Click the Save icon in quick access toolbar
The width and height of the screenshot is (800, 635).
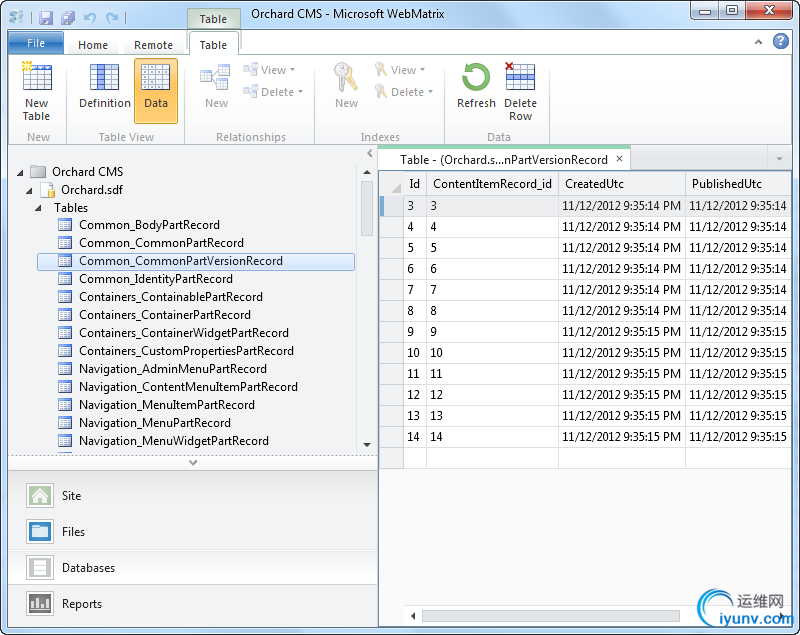[46, 18]
